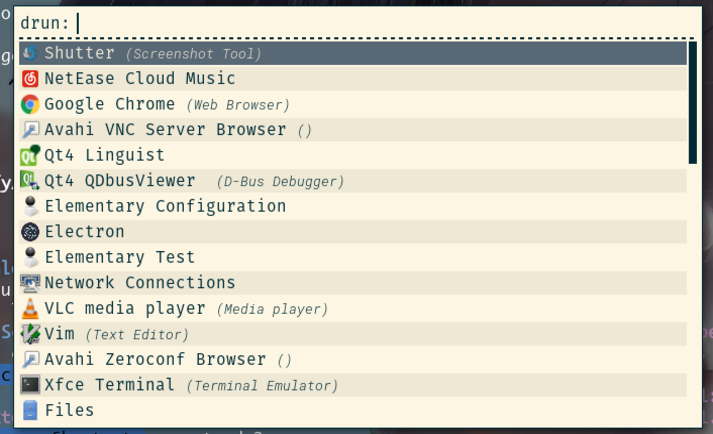Viewport: 713px width, 434px height.
Task: Choose Avahi Zeroconf Browser entry text
Action: 156,359
